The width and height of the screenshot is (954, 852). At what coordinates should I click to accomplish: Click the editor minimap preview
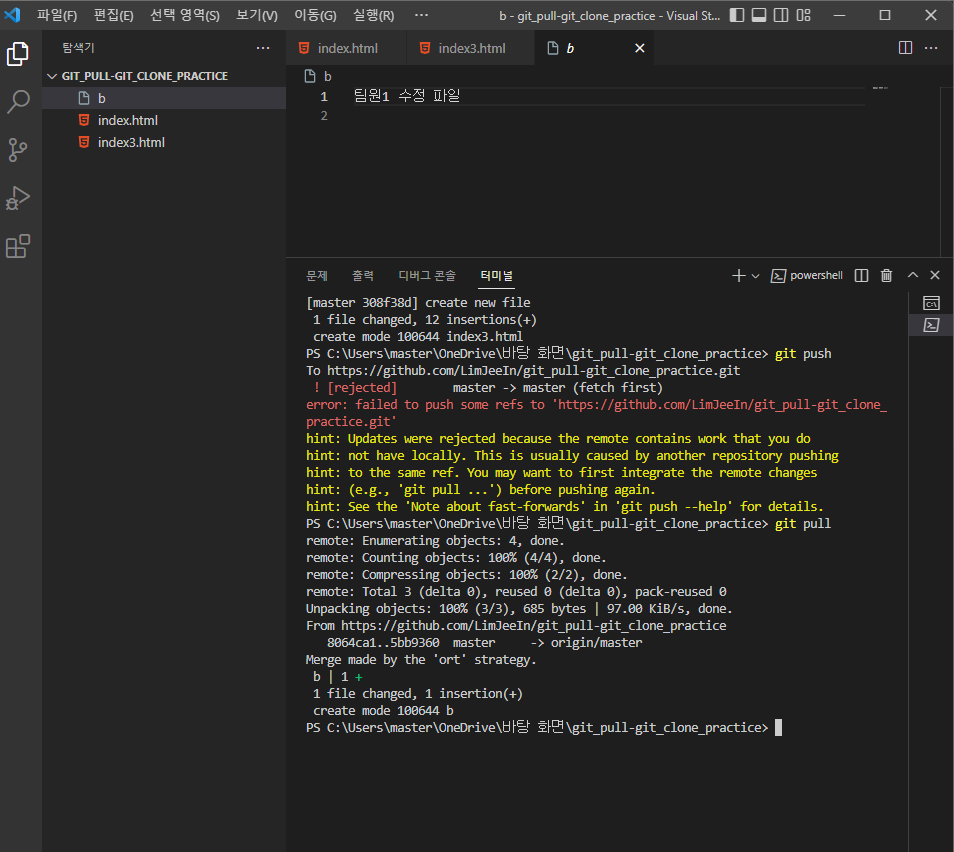(x=880, y=88)
